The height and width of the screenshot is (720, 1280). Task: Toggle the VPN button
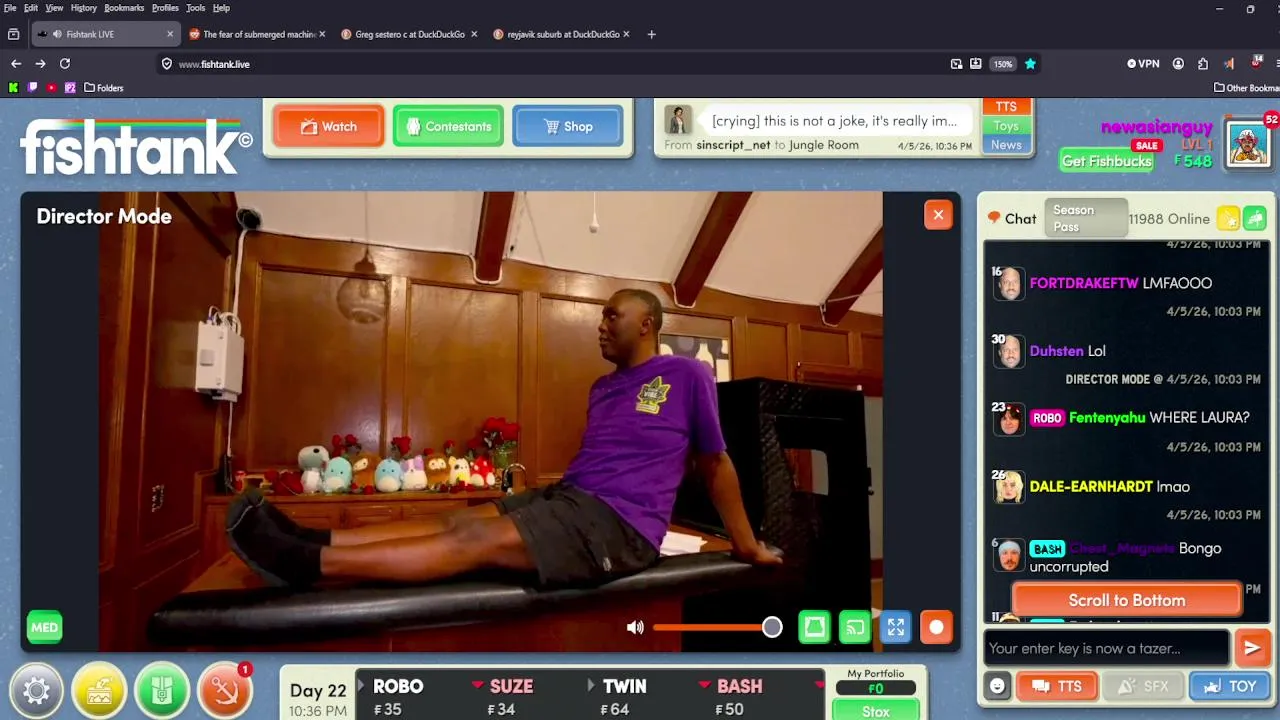[1143, 63]
